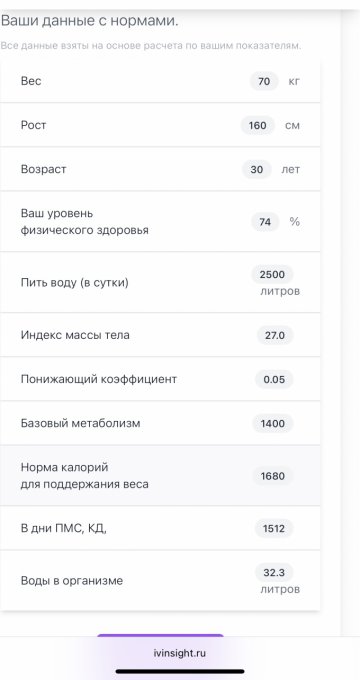Screen dimensions: 360x680
Task: Tap the "Индекс массы тела" label
Action: [75, 335]
